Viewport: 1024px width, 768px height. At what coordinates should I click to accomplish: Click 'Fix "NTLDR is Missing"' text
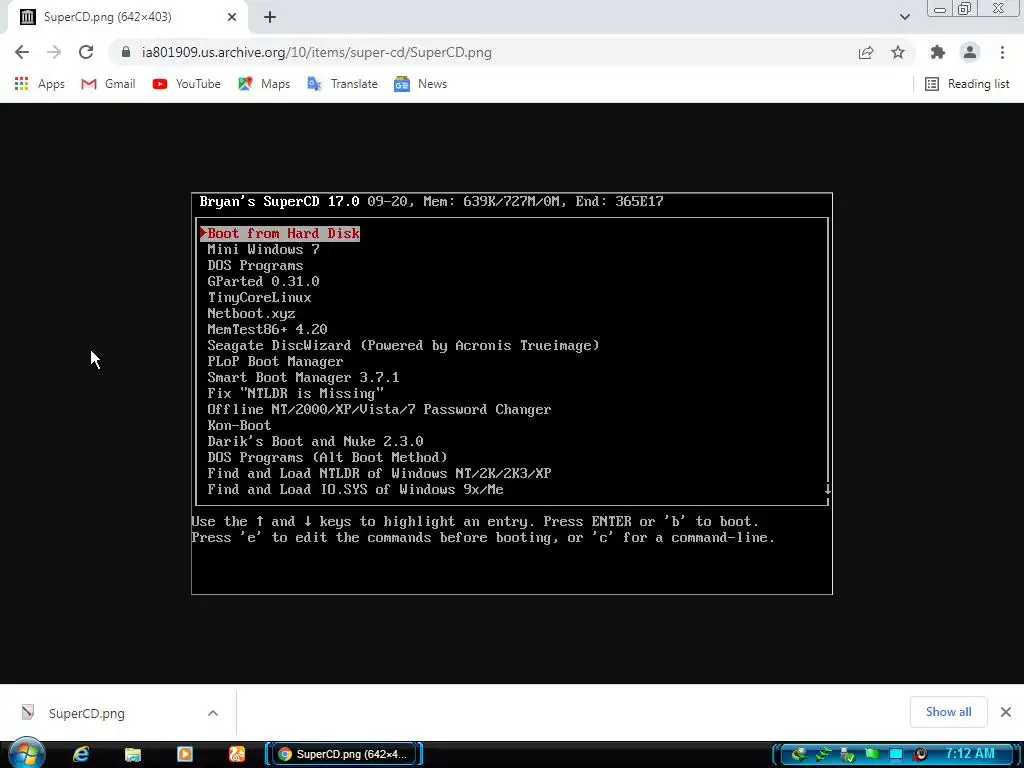pyautogui.click(x=295, y=393)
